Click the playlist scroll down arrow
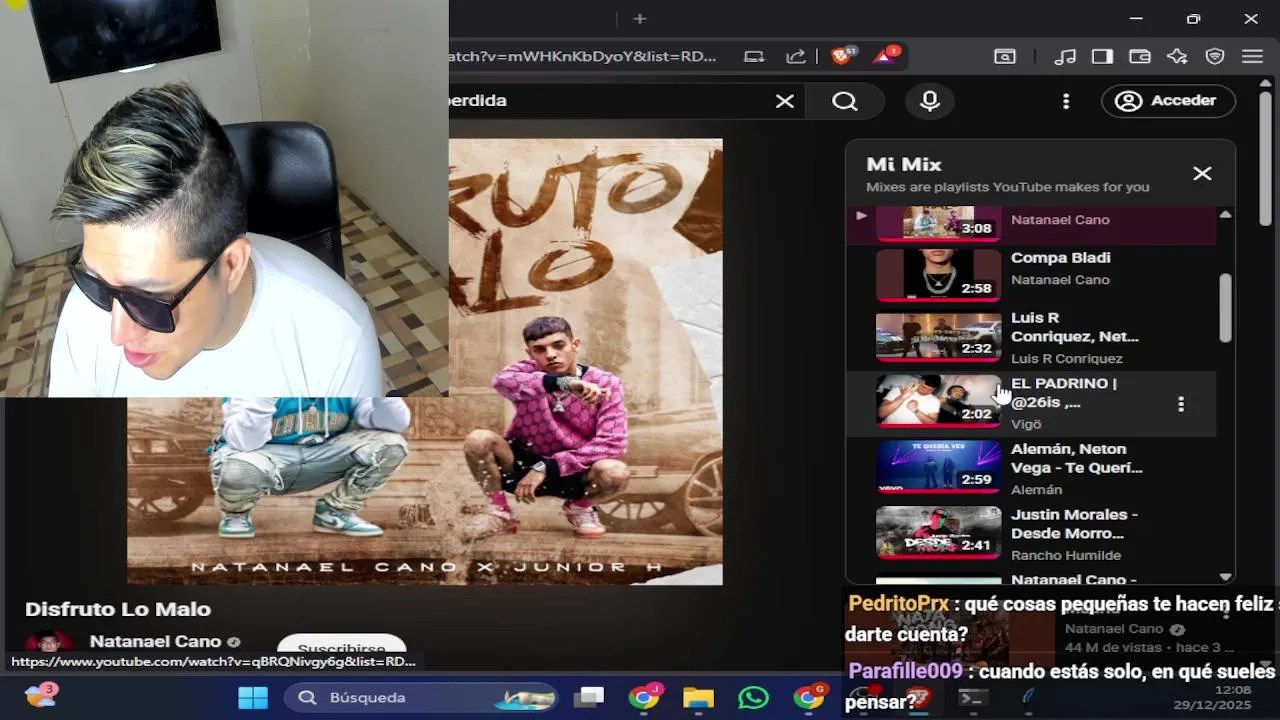The image size is (1280, 720). (x=1225, y=577)
